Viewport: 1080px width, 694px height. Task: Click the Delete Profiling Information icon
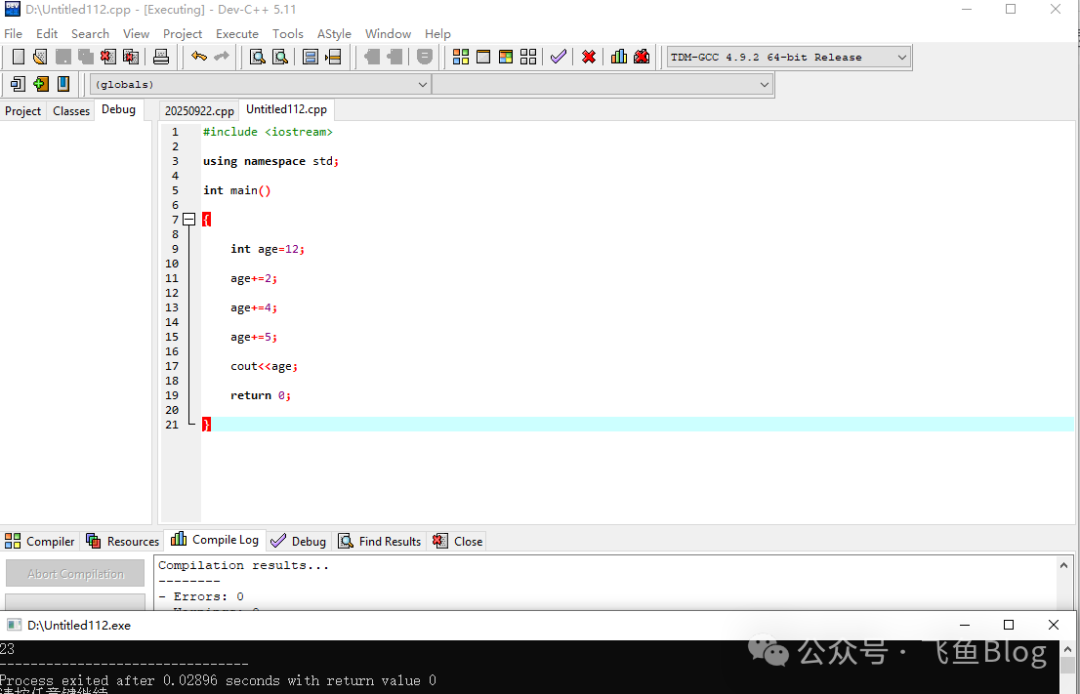(641, 57)
